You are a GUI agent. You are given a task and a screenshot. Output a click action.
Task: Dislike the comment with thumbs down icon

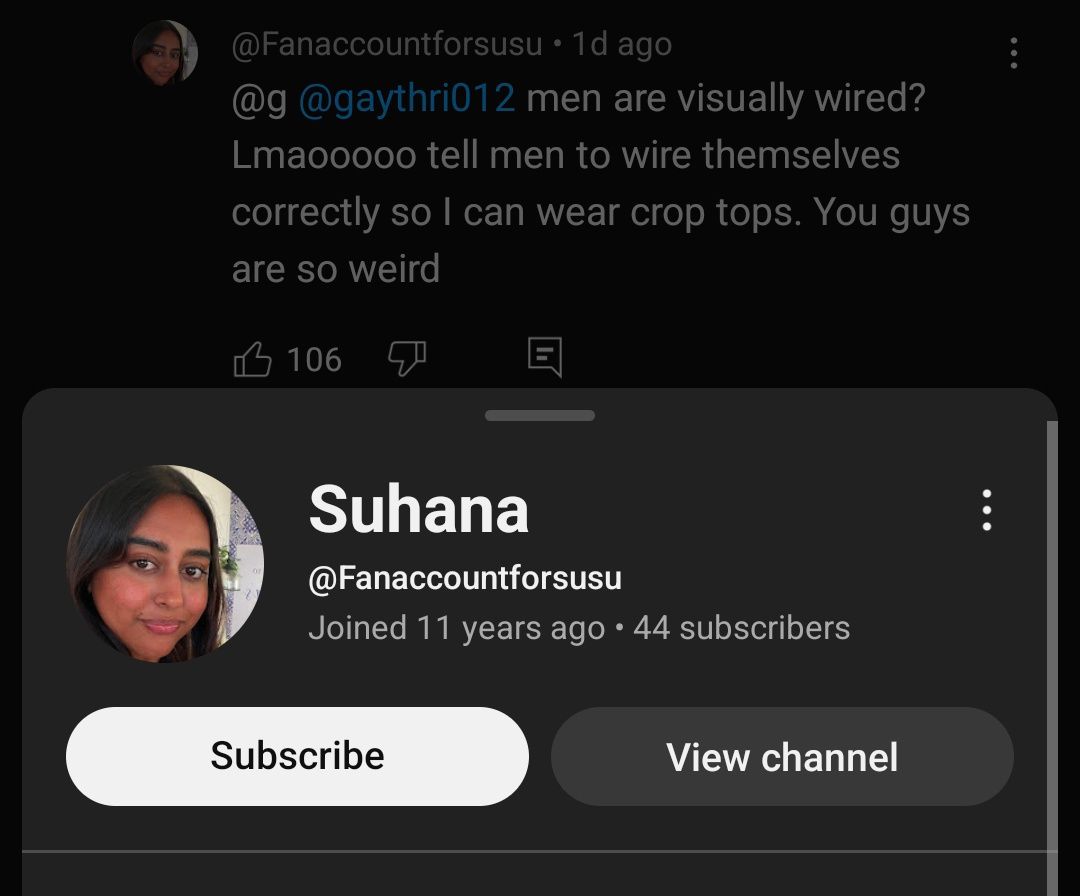[407, 358]
